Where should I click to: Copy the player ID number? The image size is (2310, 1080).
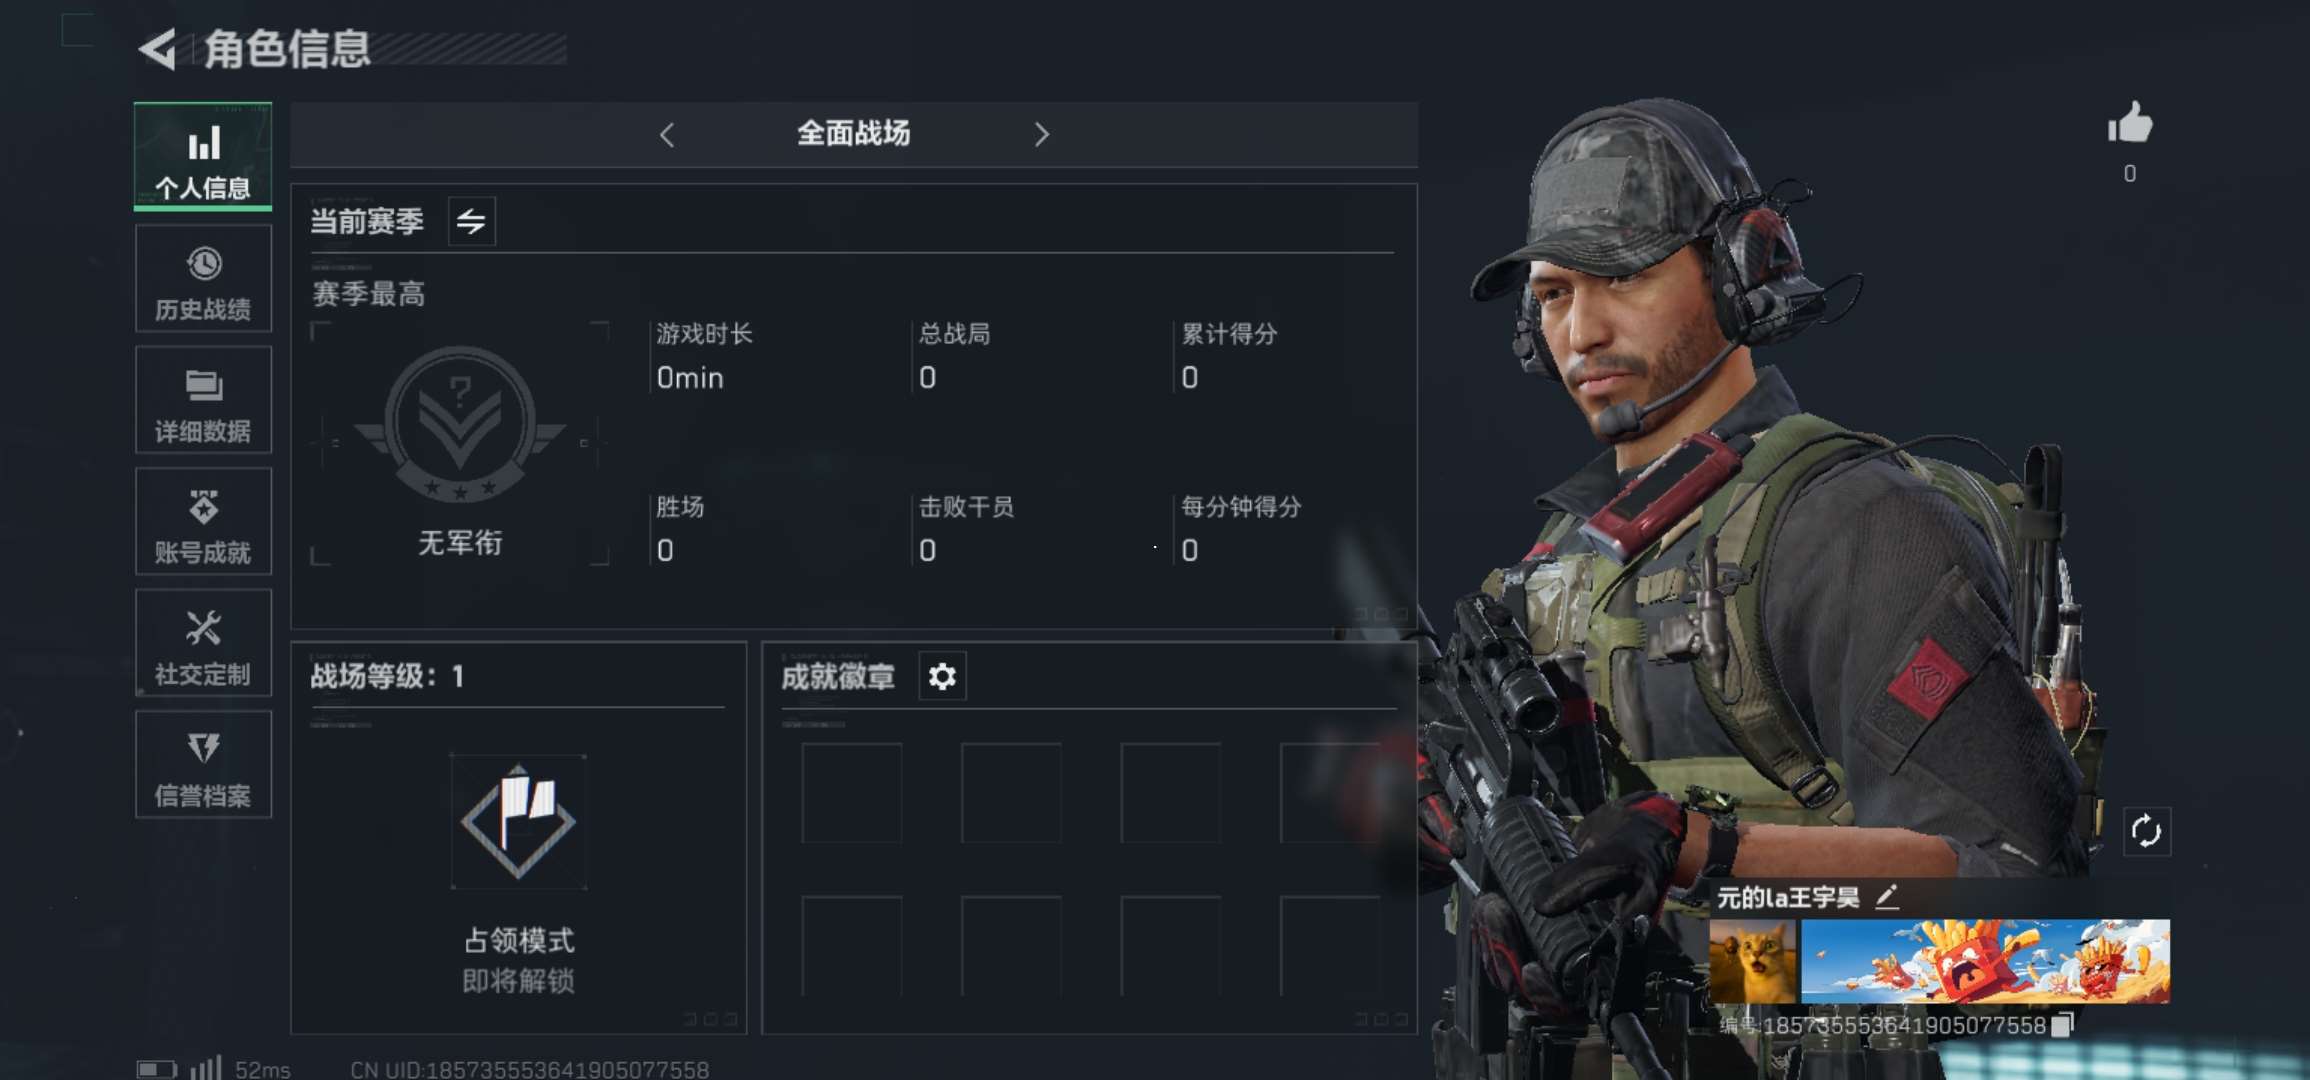pos(2062,1025)
